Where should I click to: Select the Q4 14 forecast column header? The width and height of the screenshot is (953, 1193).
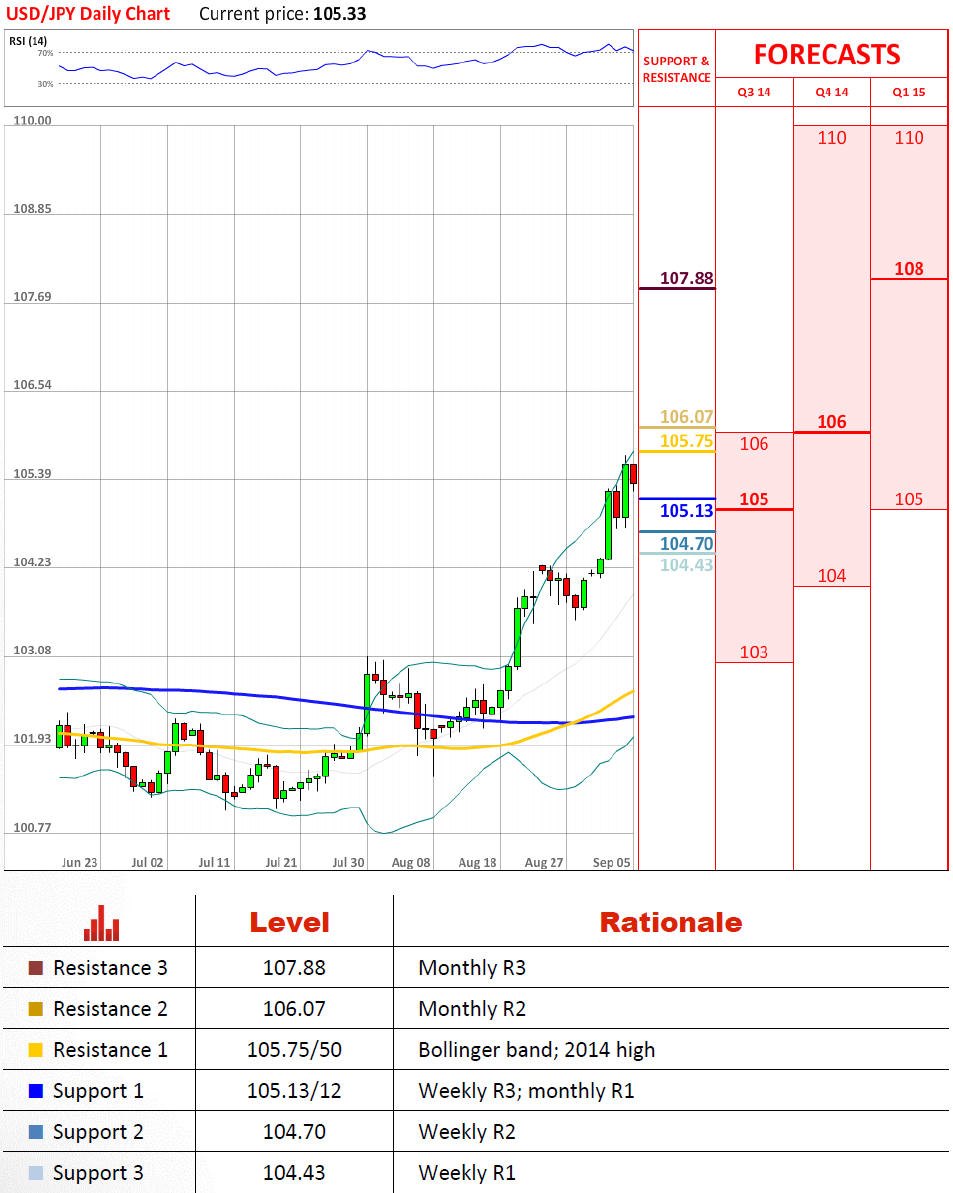831,92
